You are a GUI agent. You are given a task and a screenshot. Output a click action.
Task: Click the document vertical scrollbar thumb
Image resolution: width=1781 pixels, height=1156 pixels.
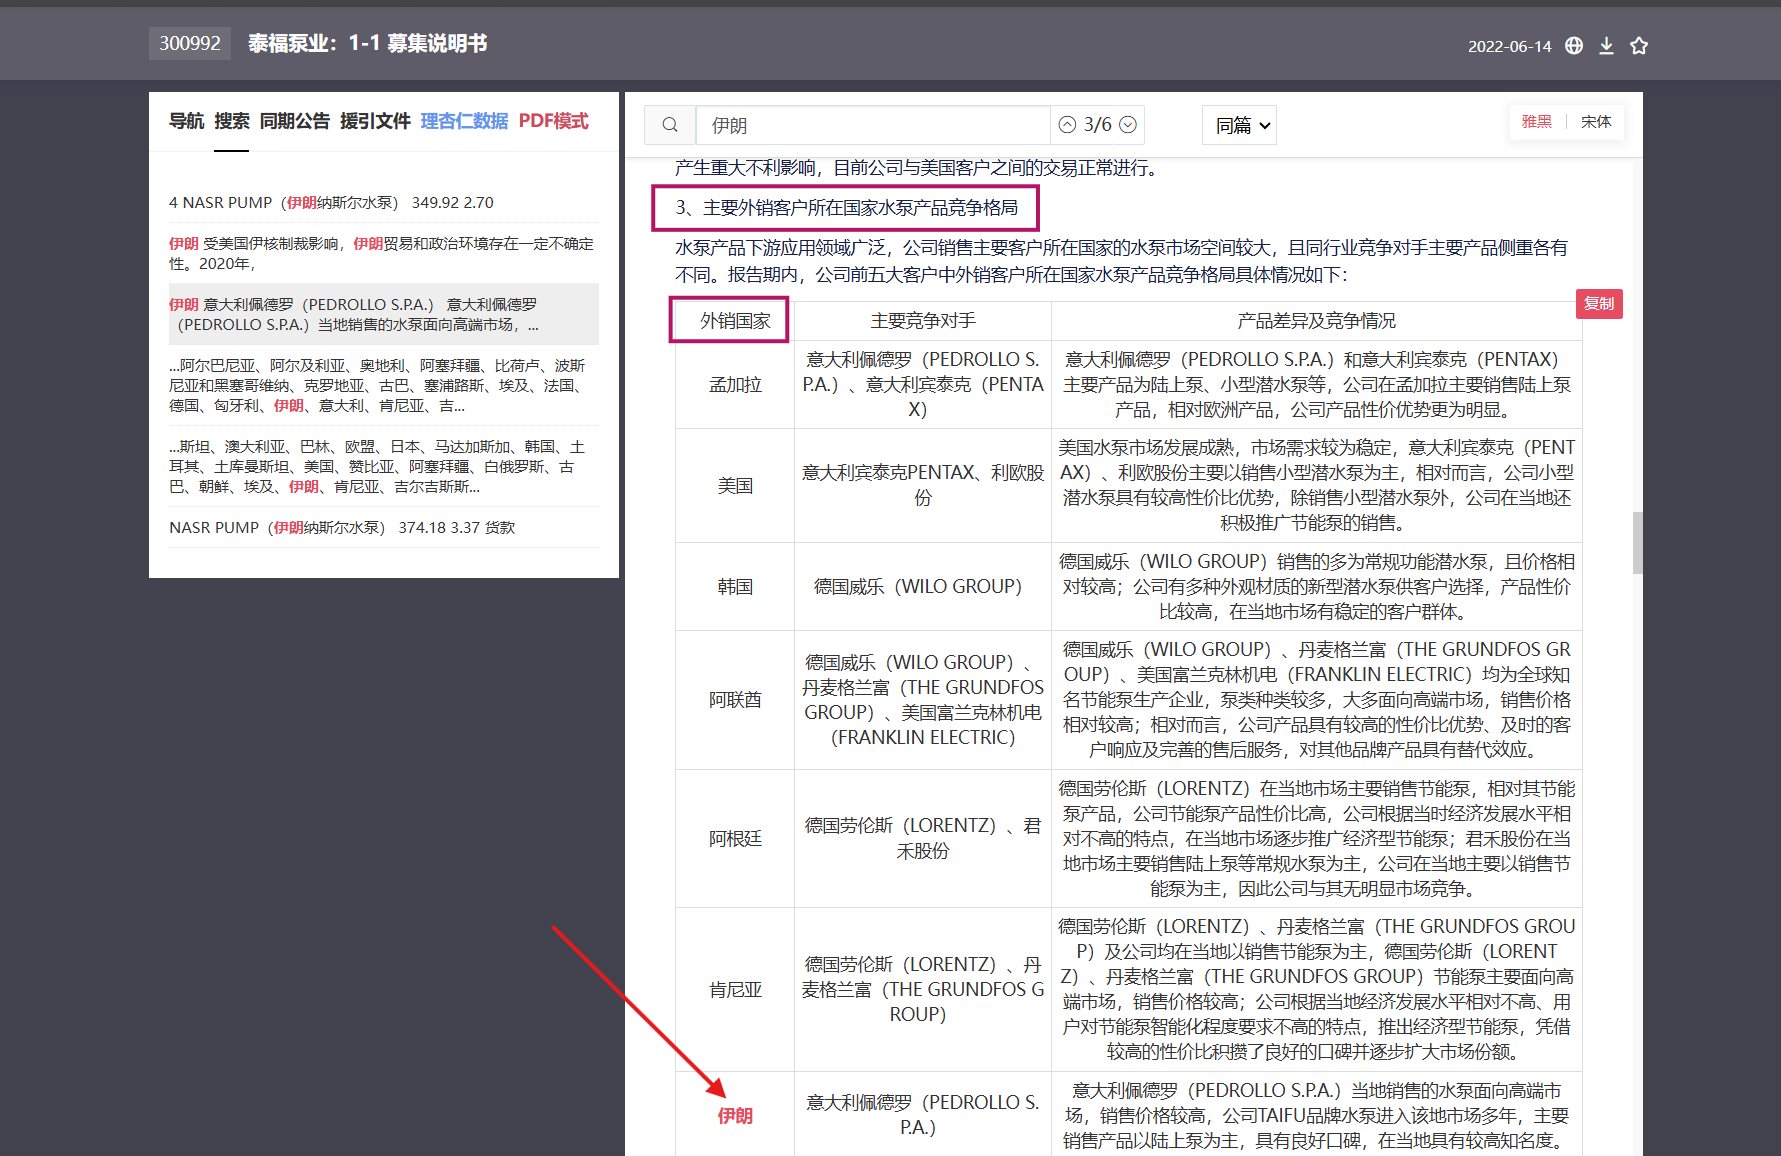(x=1637, y=542)
